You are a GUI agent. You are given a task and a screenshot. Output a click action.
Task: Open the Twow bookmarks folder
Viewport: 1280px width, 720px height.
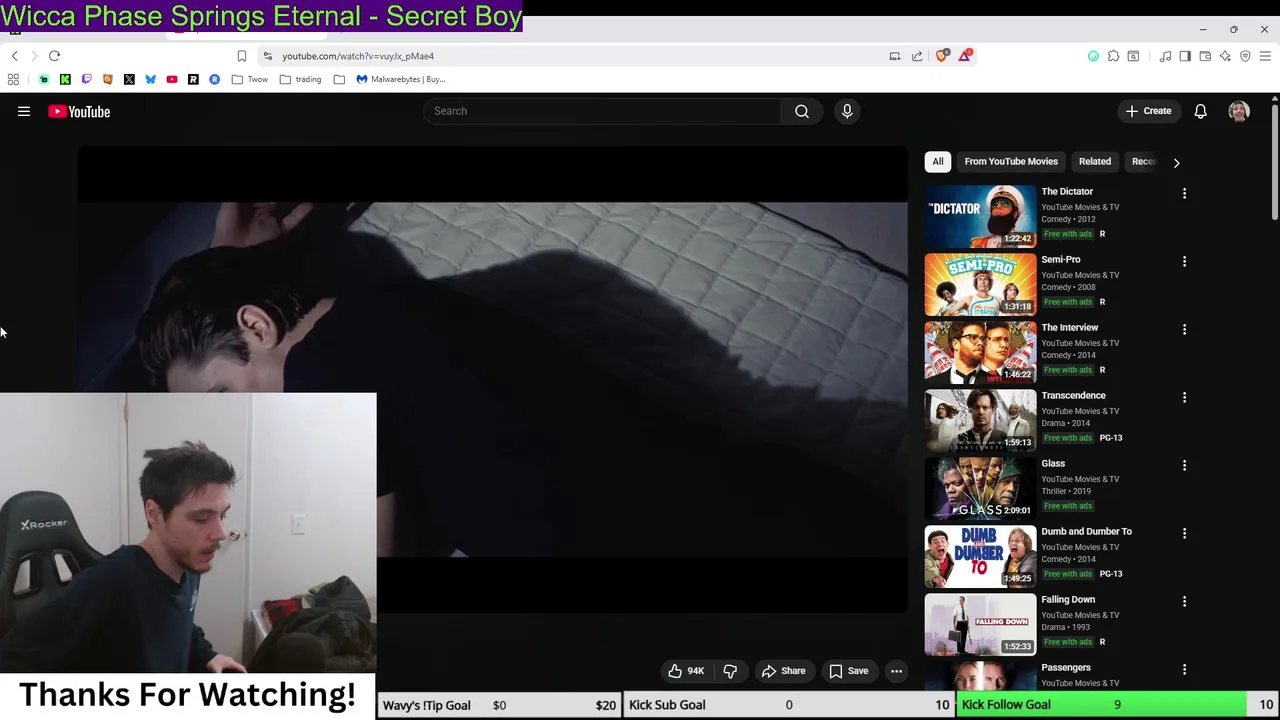(x=250, y=79)
